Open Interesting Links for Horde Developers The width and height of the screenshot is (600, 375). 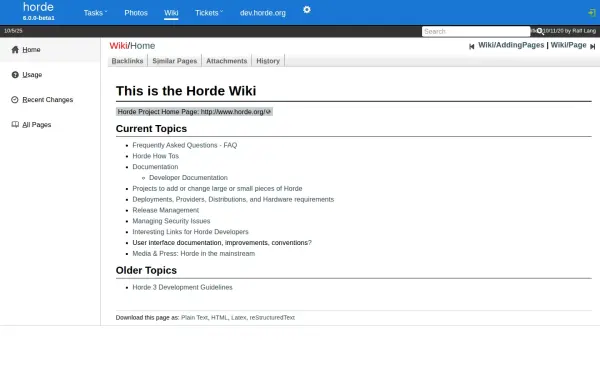tap(190, 232)
